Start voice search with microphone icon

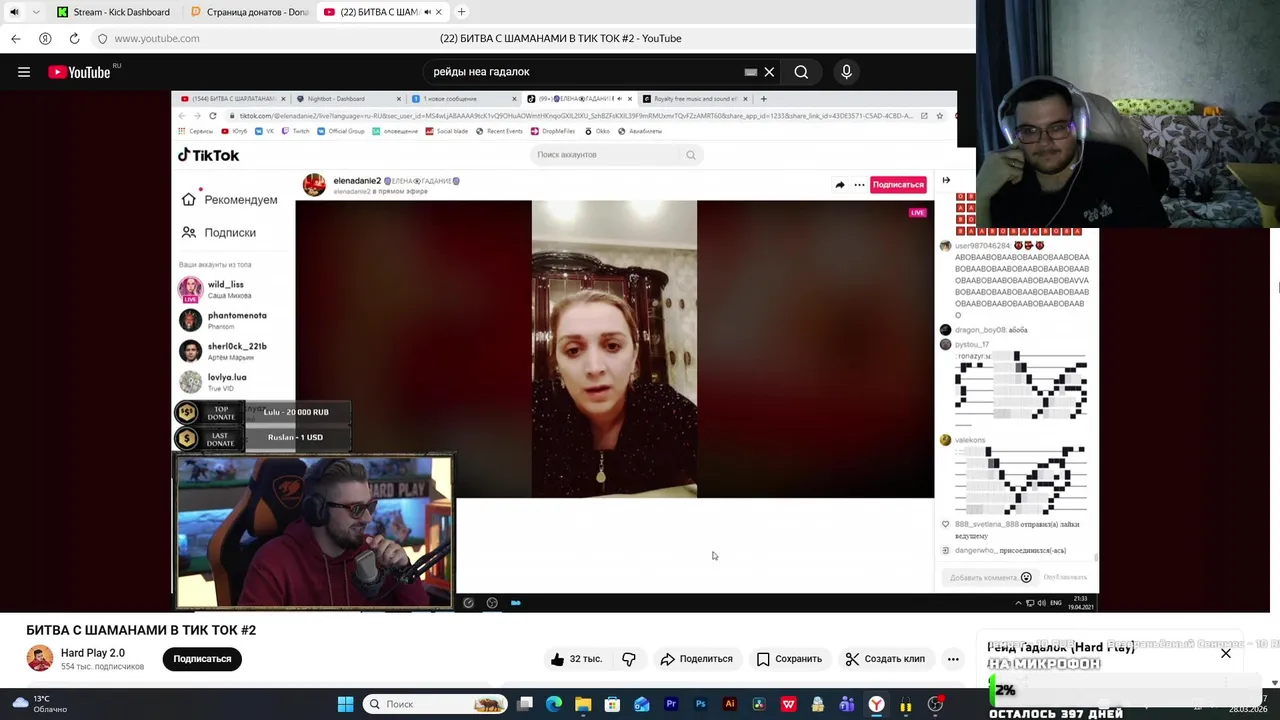tap(846, 72)
